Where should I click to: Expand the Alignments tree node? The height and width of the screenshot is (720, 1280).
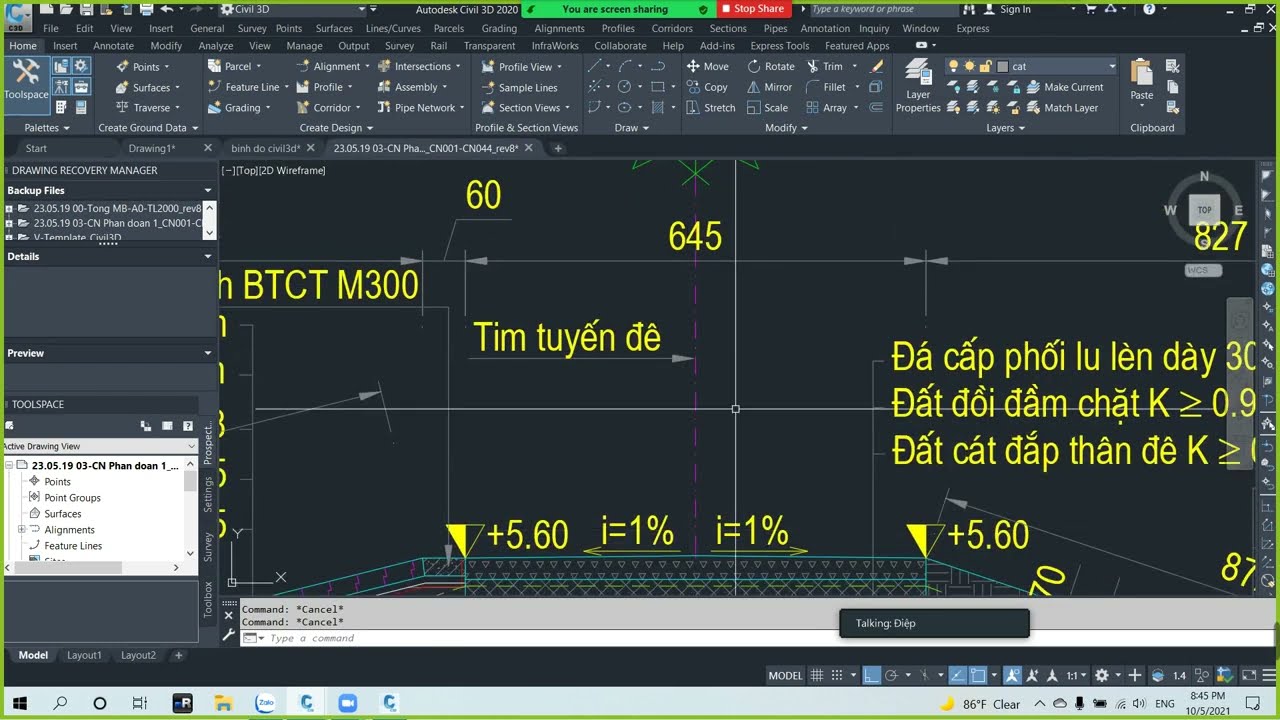coord(22,530)
